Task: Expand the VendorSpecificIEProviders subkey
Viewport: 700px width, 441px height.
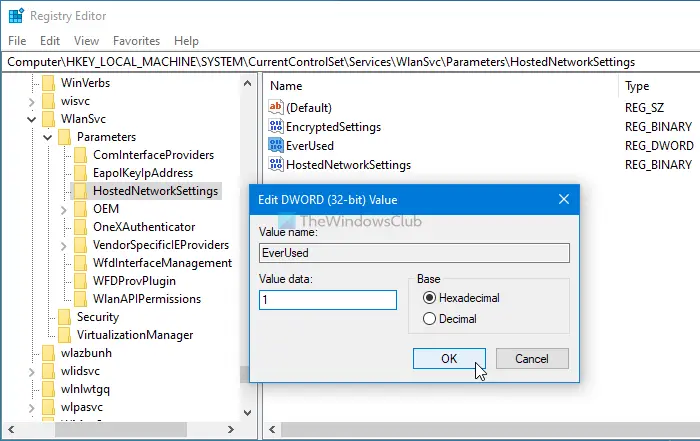Action: [x=63, y=245]
